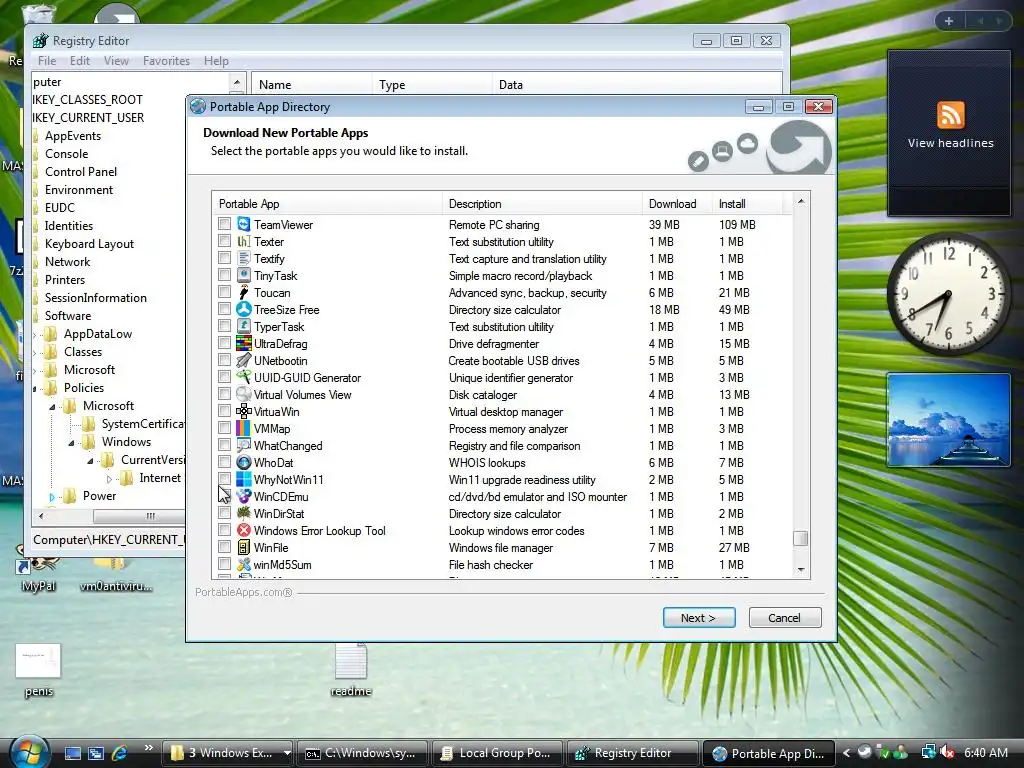The height and width of the screenshot is (768, 1024).
Task: Check the WinDirStat checkbox
Action: (x=225, y=513)
